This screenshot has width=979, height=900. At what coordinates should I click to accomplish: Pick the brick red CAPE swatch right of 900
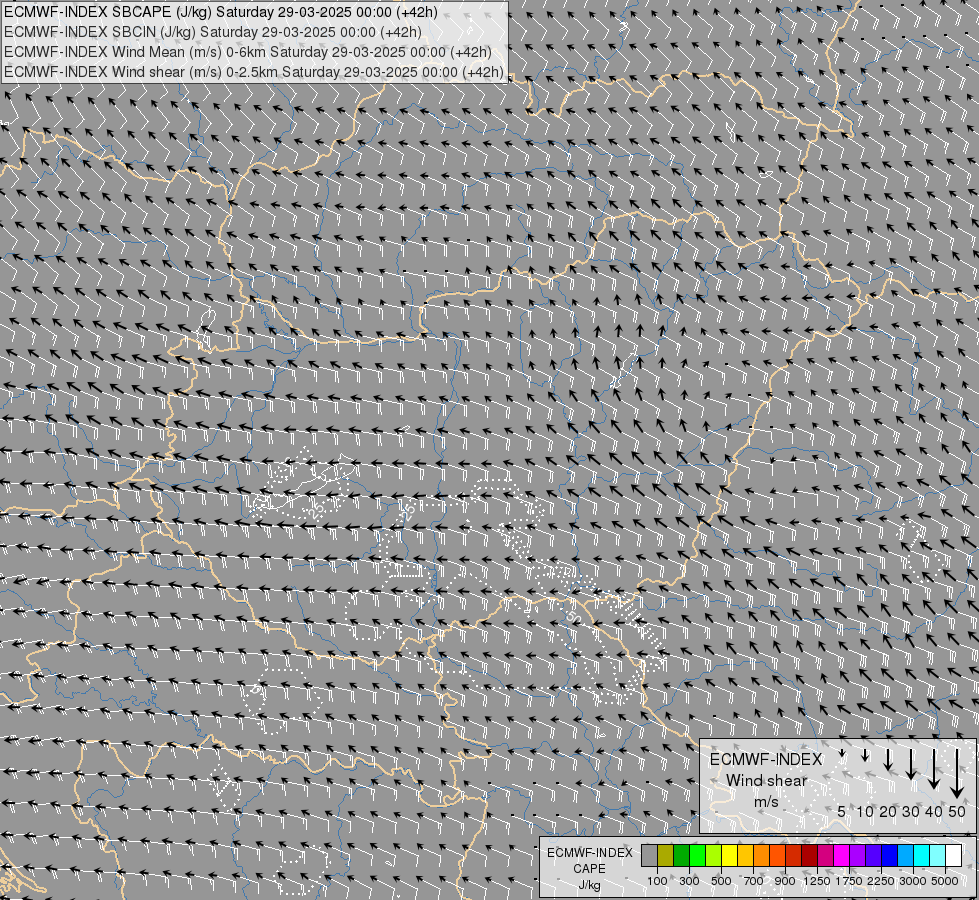click(794, 856)
